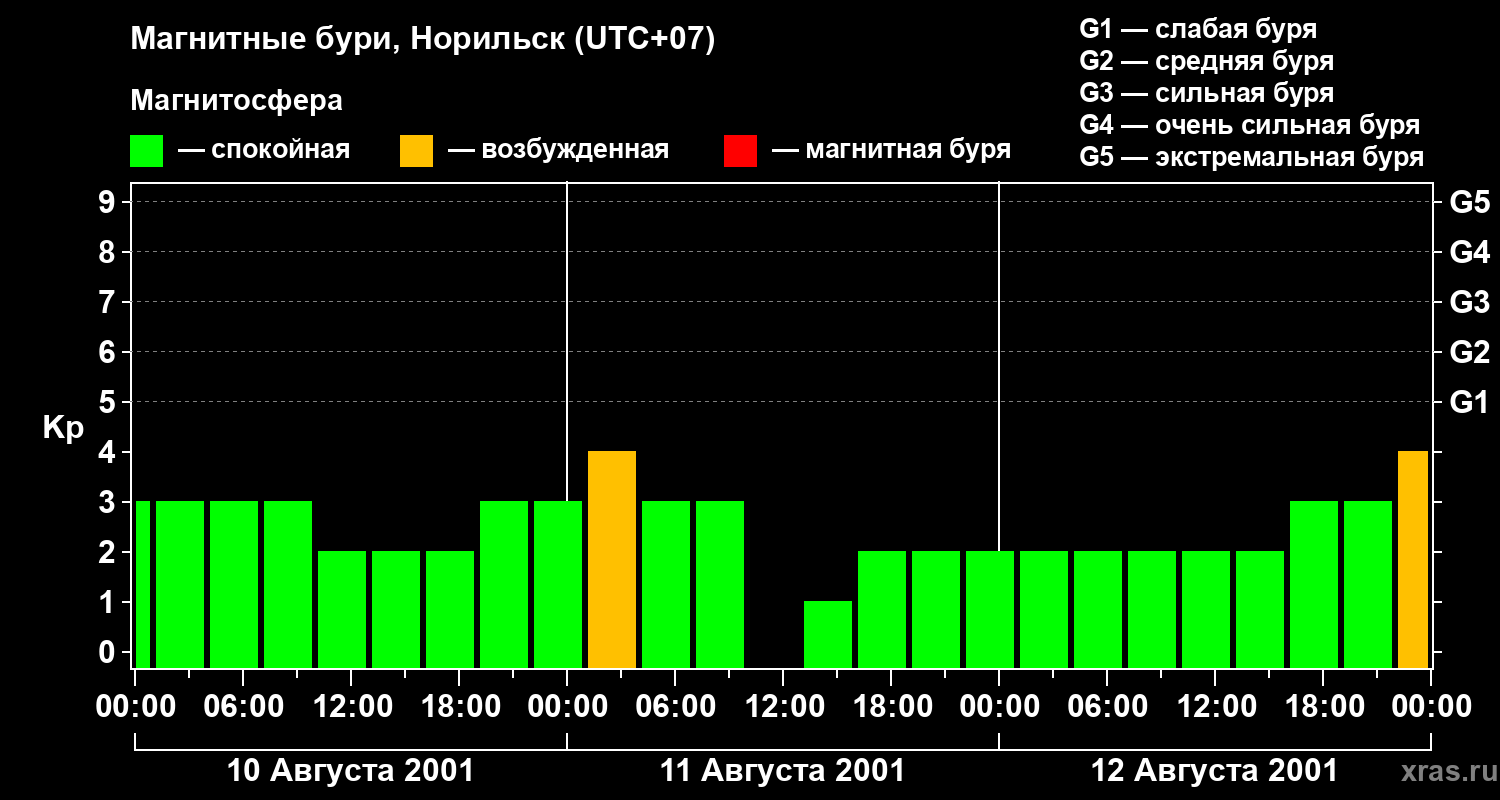Click the orange "возбужденная" legend swatch

coord(416,151)
